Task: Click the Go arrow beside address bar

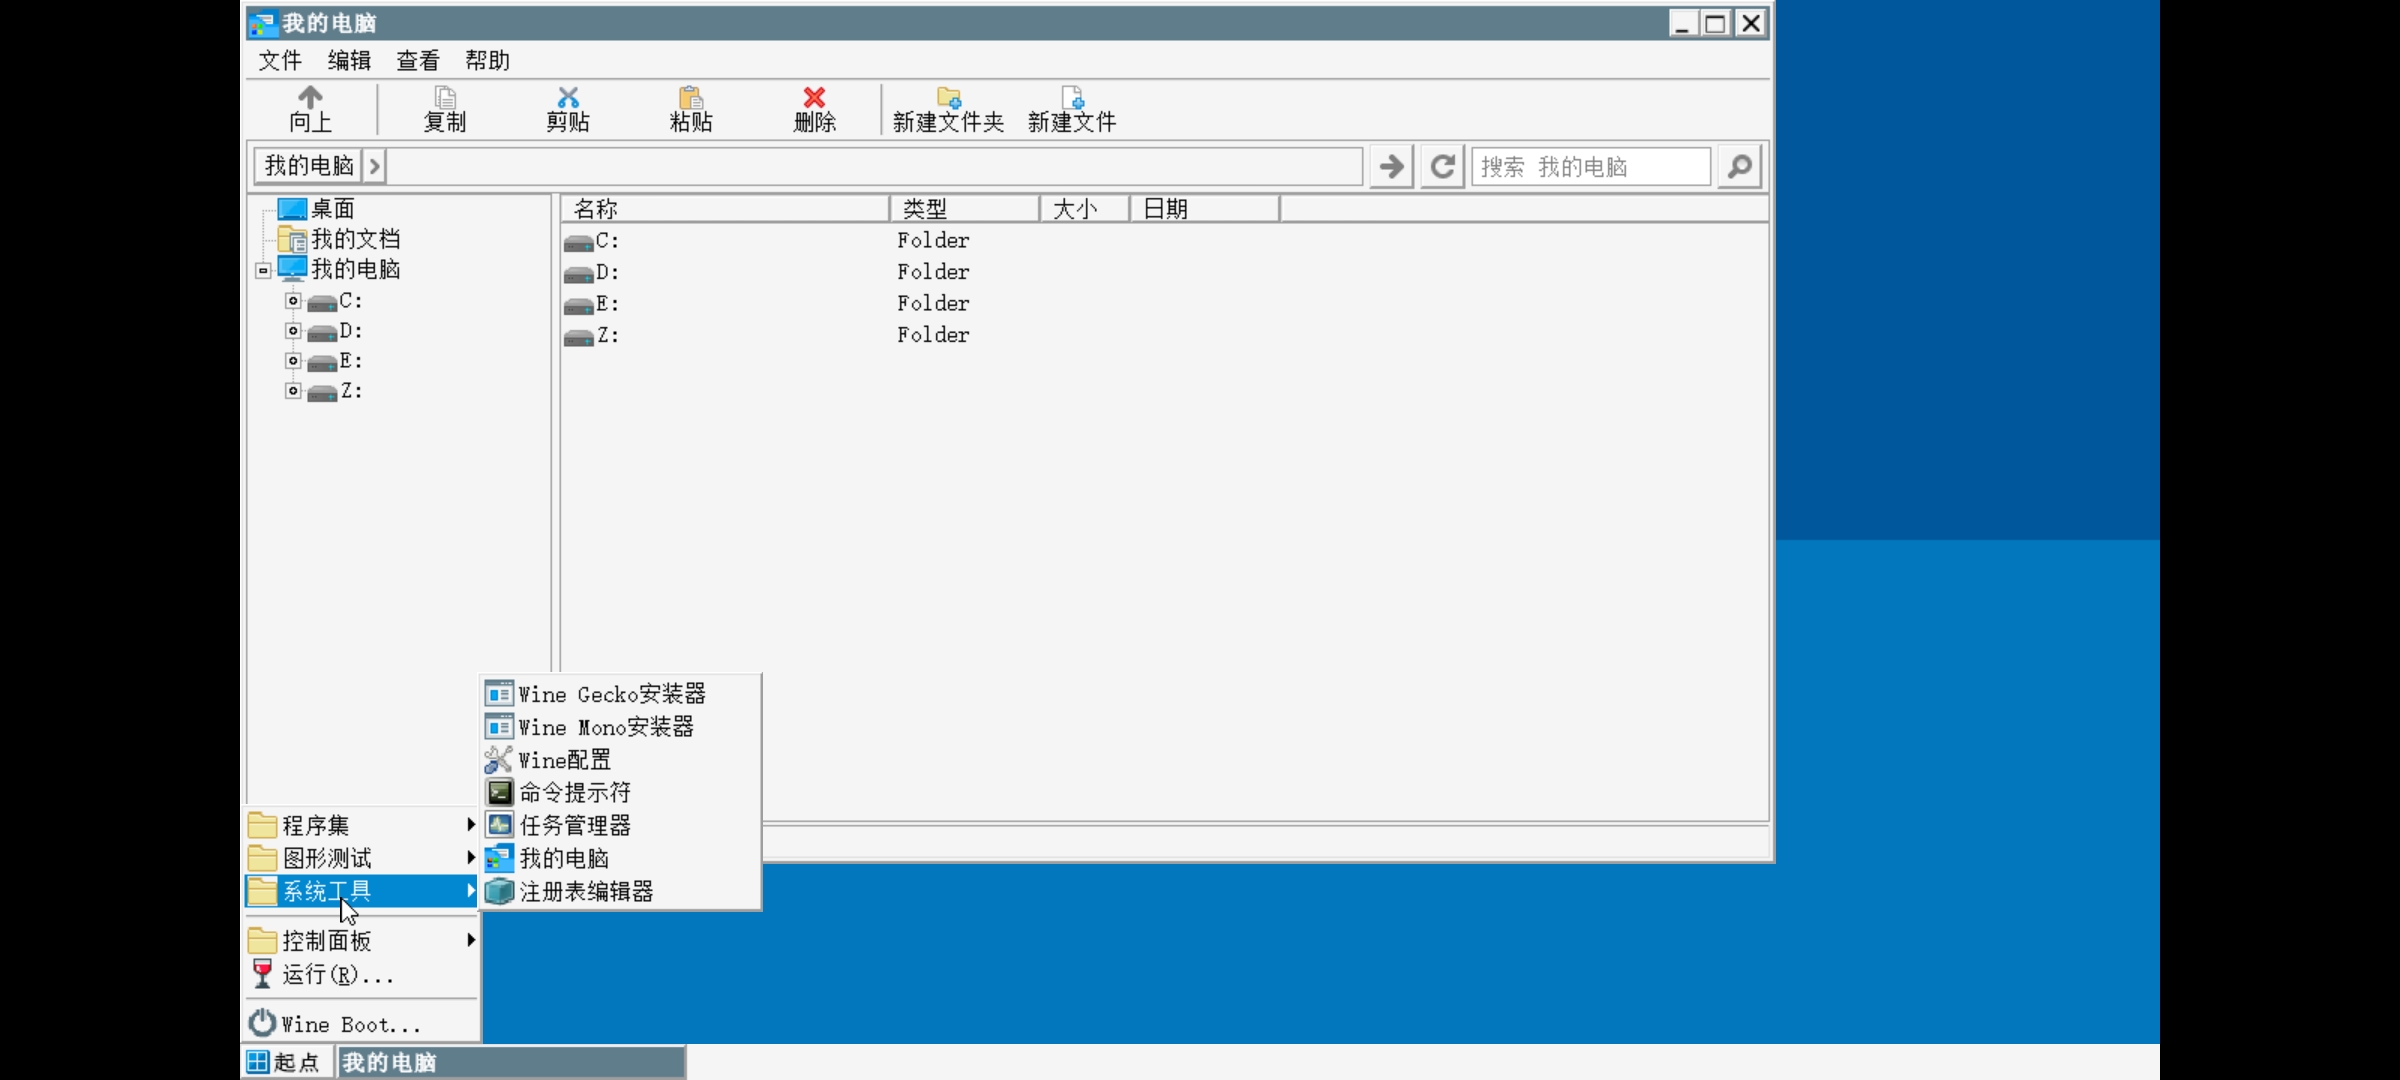Action: tap(1391, 166)
